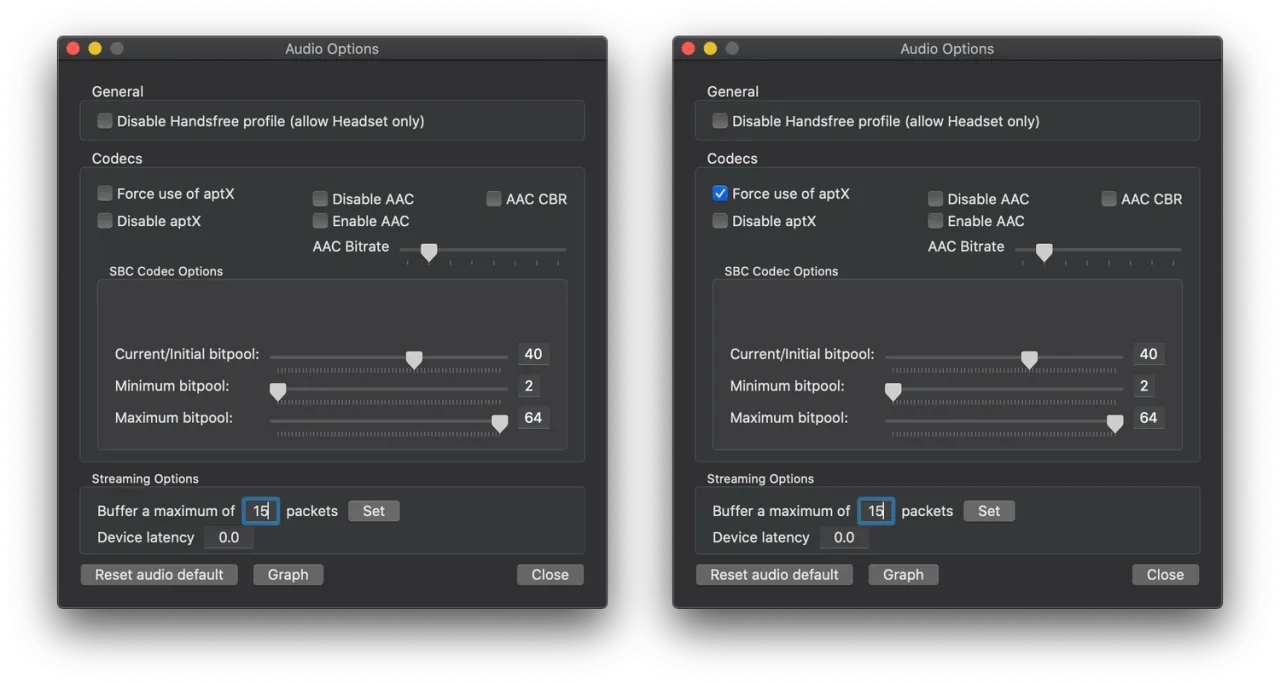The image size is (1280, 684).
Task: Select the Device latency value field
Action: coord(228,537)
